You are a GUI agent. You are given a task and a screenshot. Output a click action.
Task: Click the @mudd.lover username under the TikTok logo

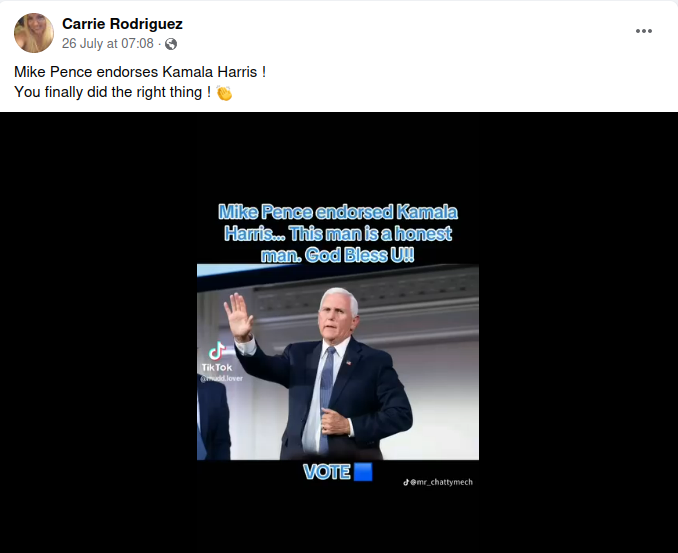tap(221, 378)
